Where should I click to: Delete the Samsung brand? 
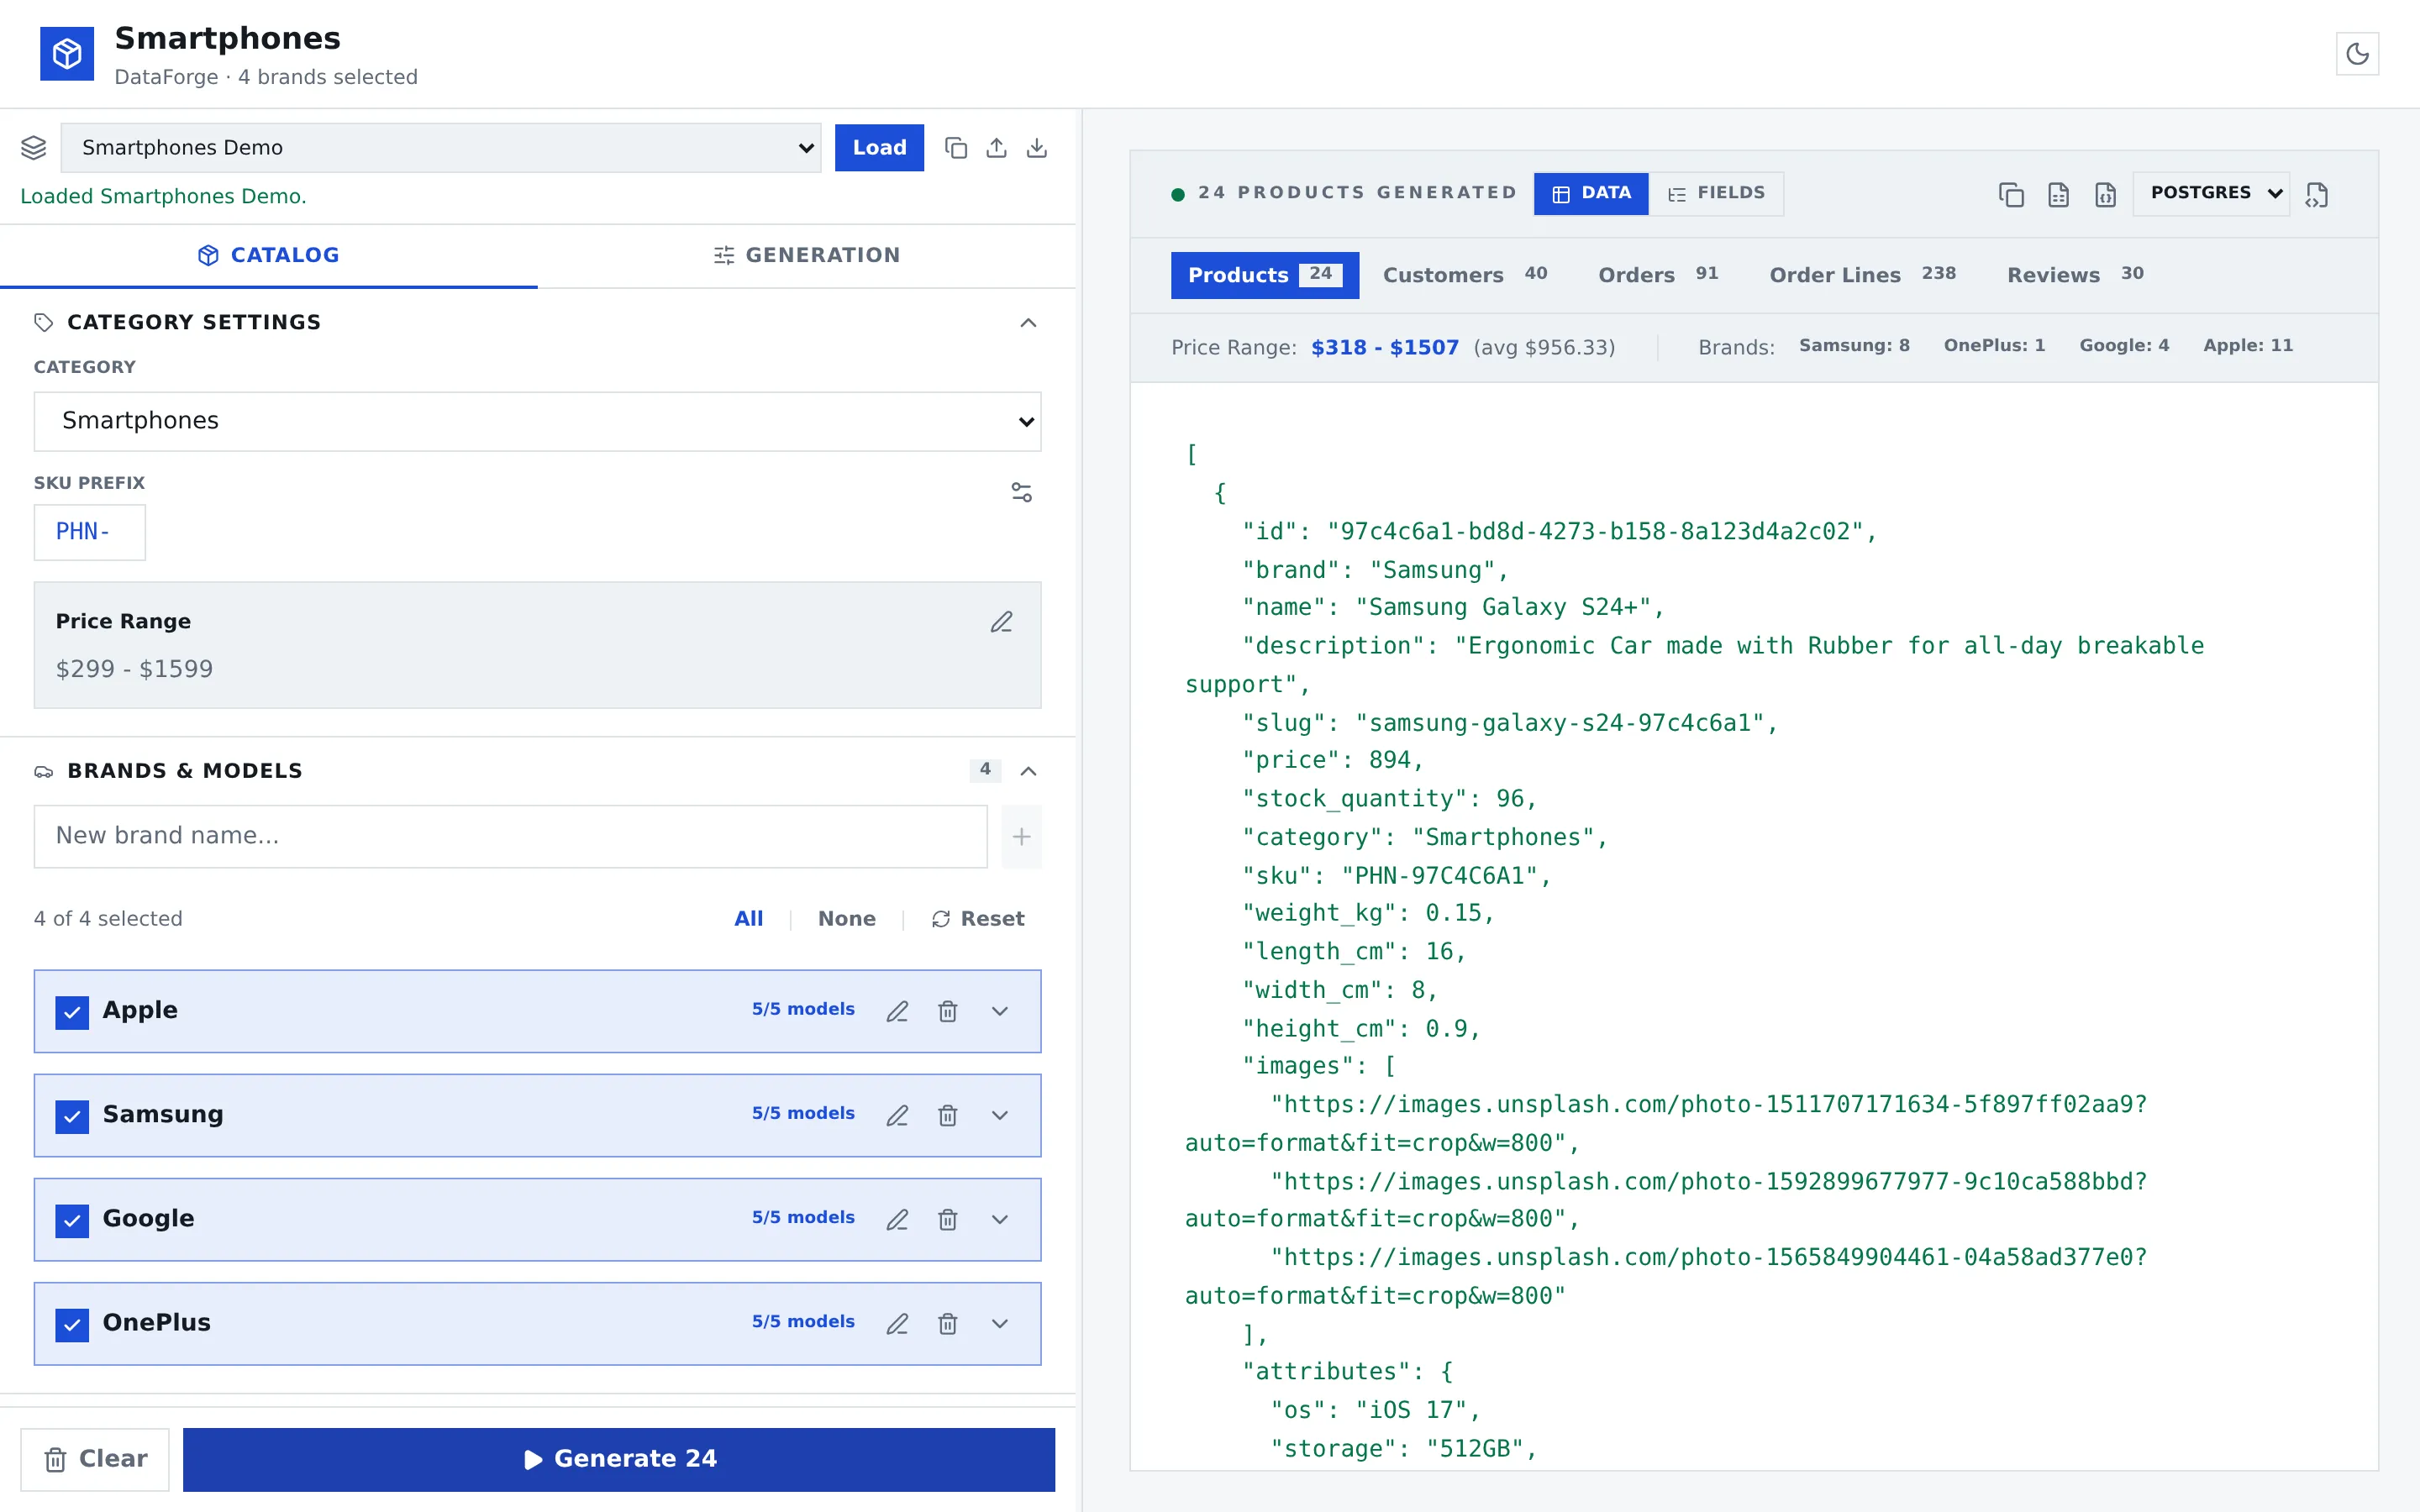click(947, 1115)
